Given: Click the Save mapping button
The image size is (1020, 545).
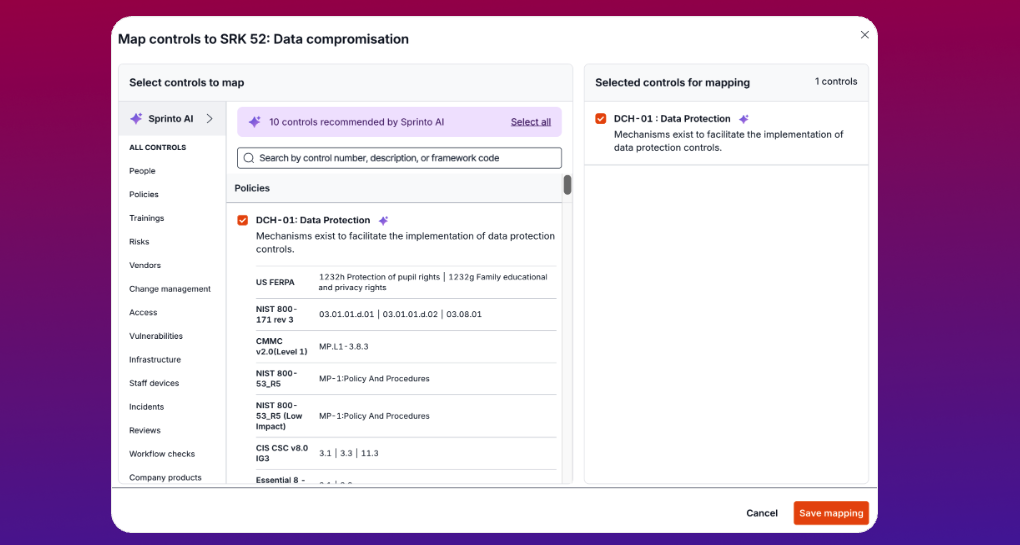Looking at the screenshot, I should coord(830,513).
